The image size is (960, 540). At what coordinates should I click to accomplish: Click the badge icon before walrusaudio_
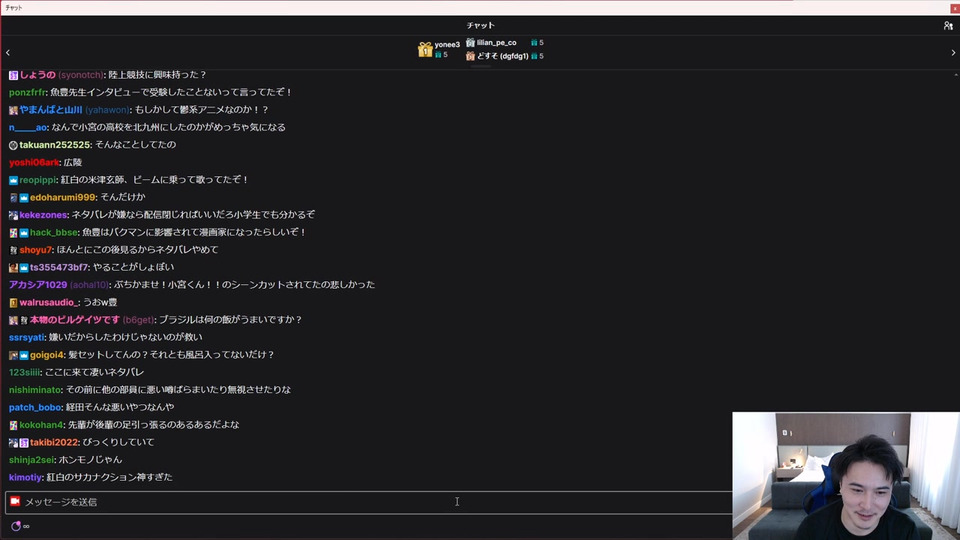(x=13, y=302)
